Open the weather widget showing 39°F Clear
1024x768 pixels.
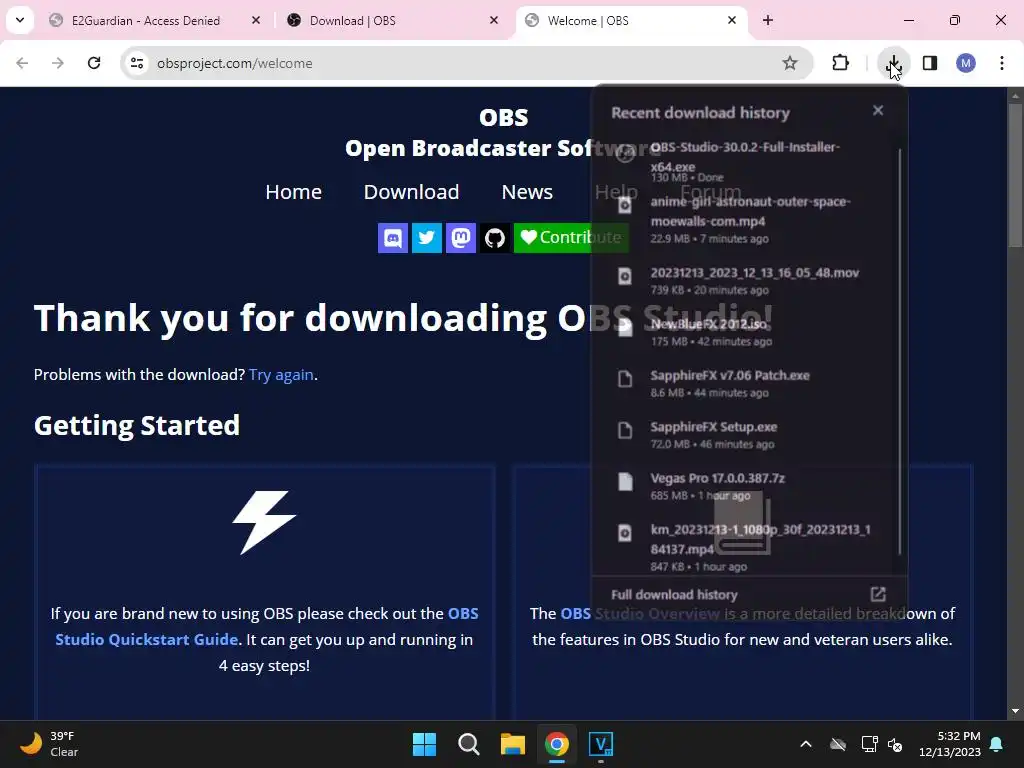(x=48, y=744)
